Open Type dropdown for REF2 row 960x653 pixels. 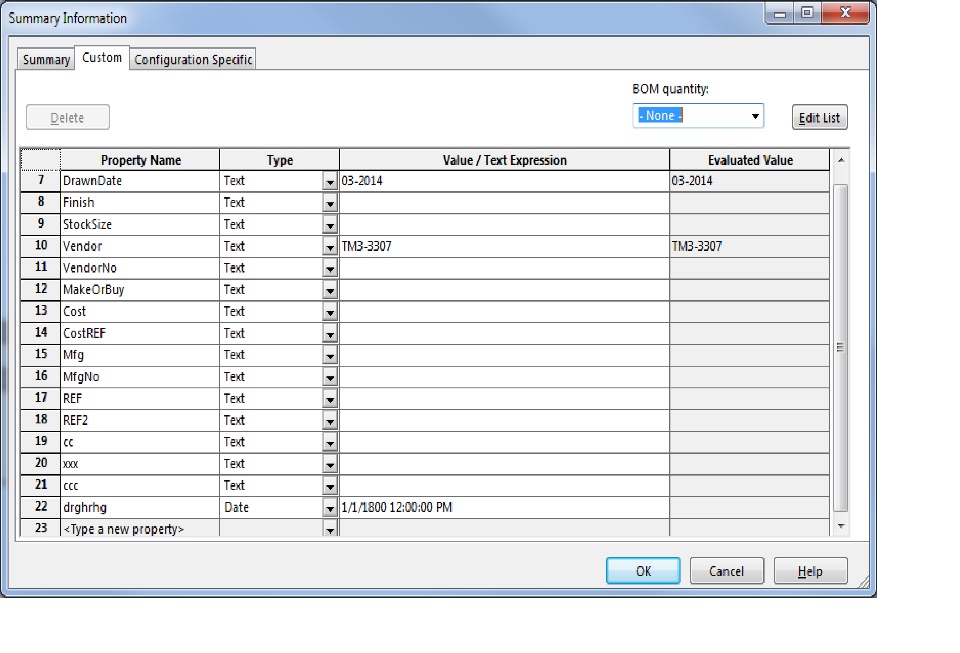(330, 421)
